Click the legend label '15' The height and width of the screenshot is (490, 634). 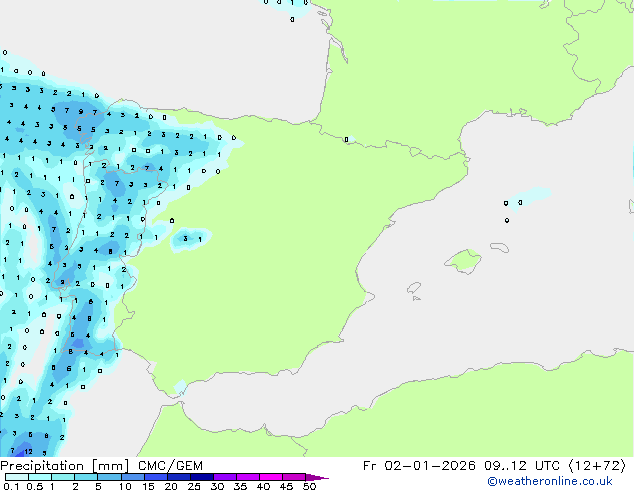[148, 486]
